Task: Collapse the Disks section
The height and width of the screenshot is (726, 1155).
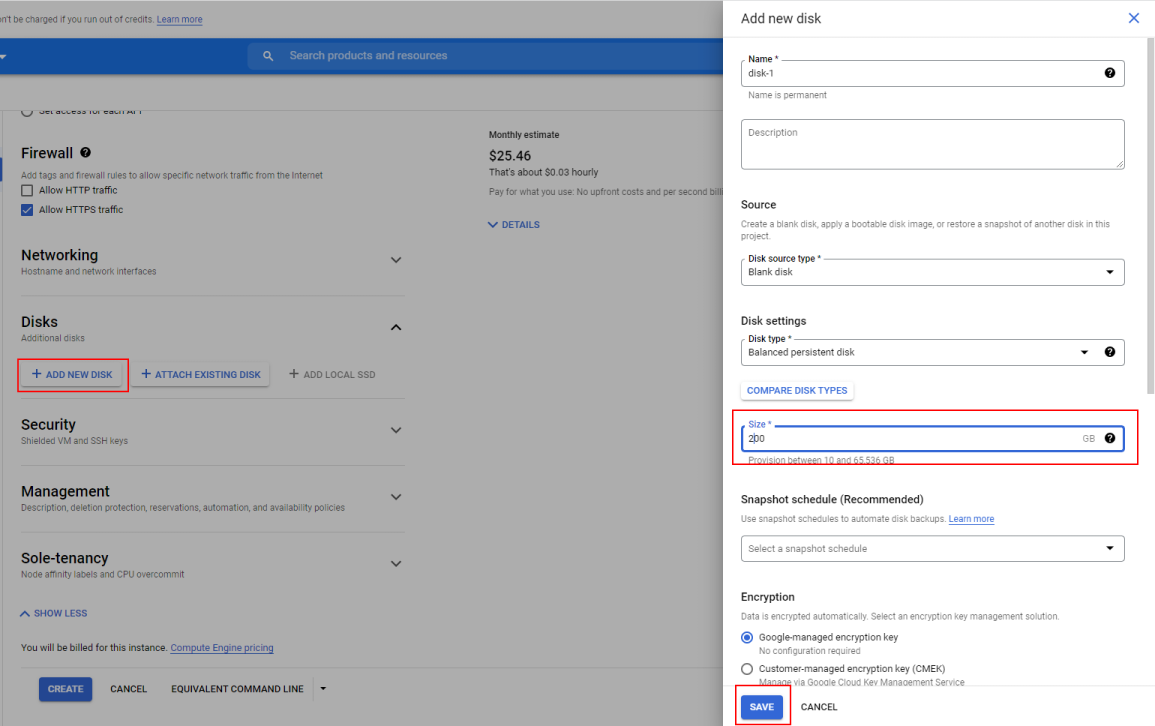Action: coord(396,327)
